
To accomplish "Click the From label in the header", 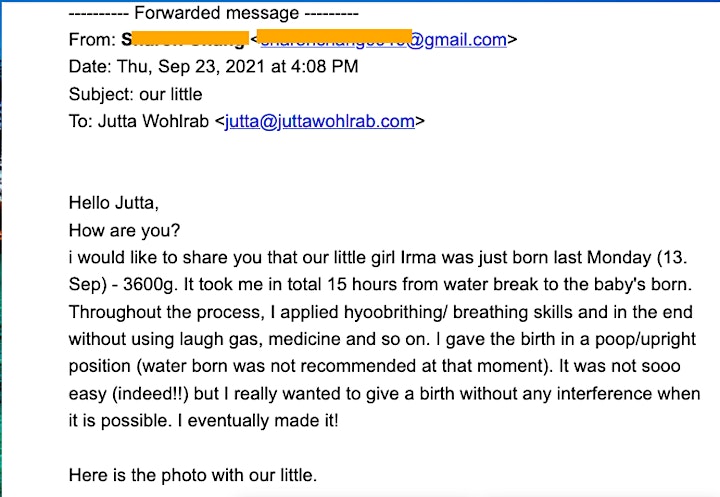I will pyautogui.click(x=92, y=40).
